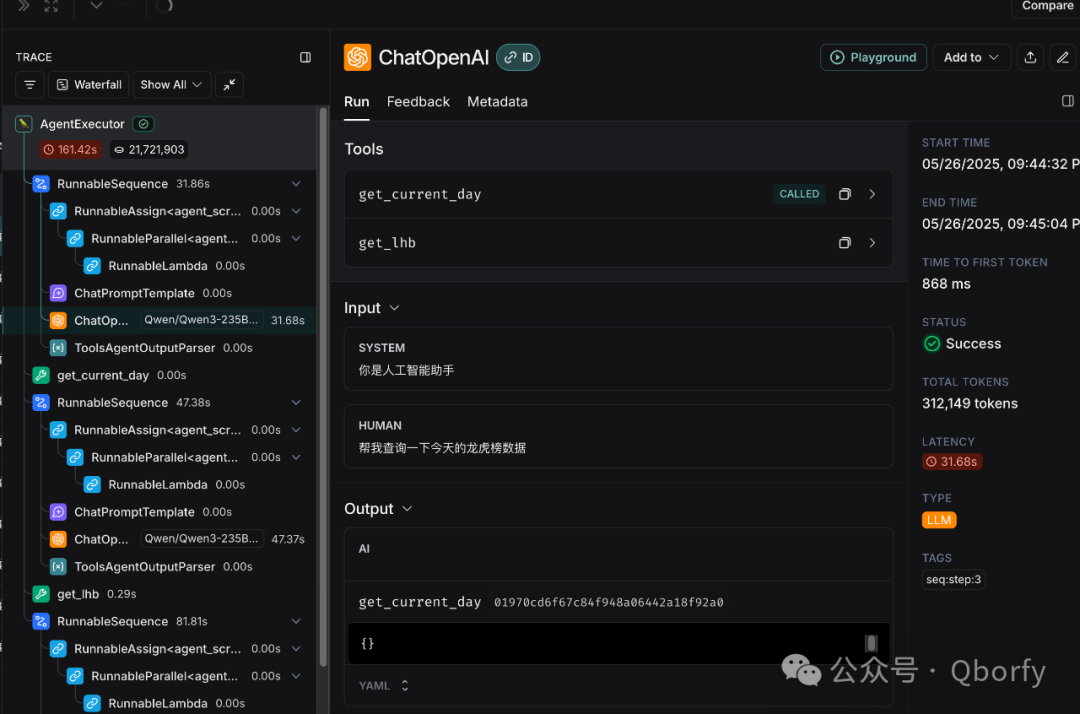Open the Add to dropdown

[x=971, y=57]
